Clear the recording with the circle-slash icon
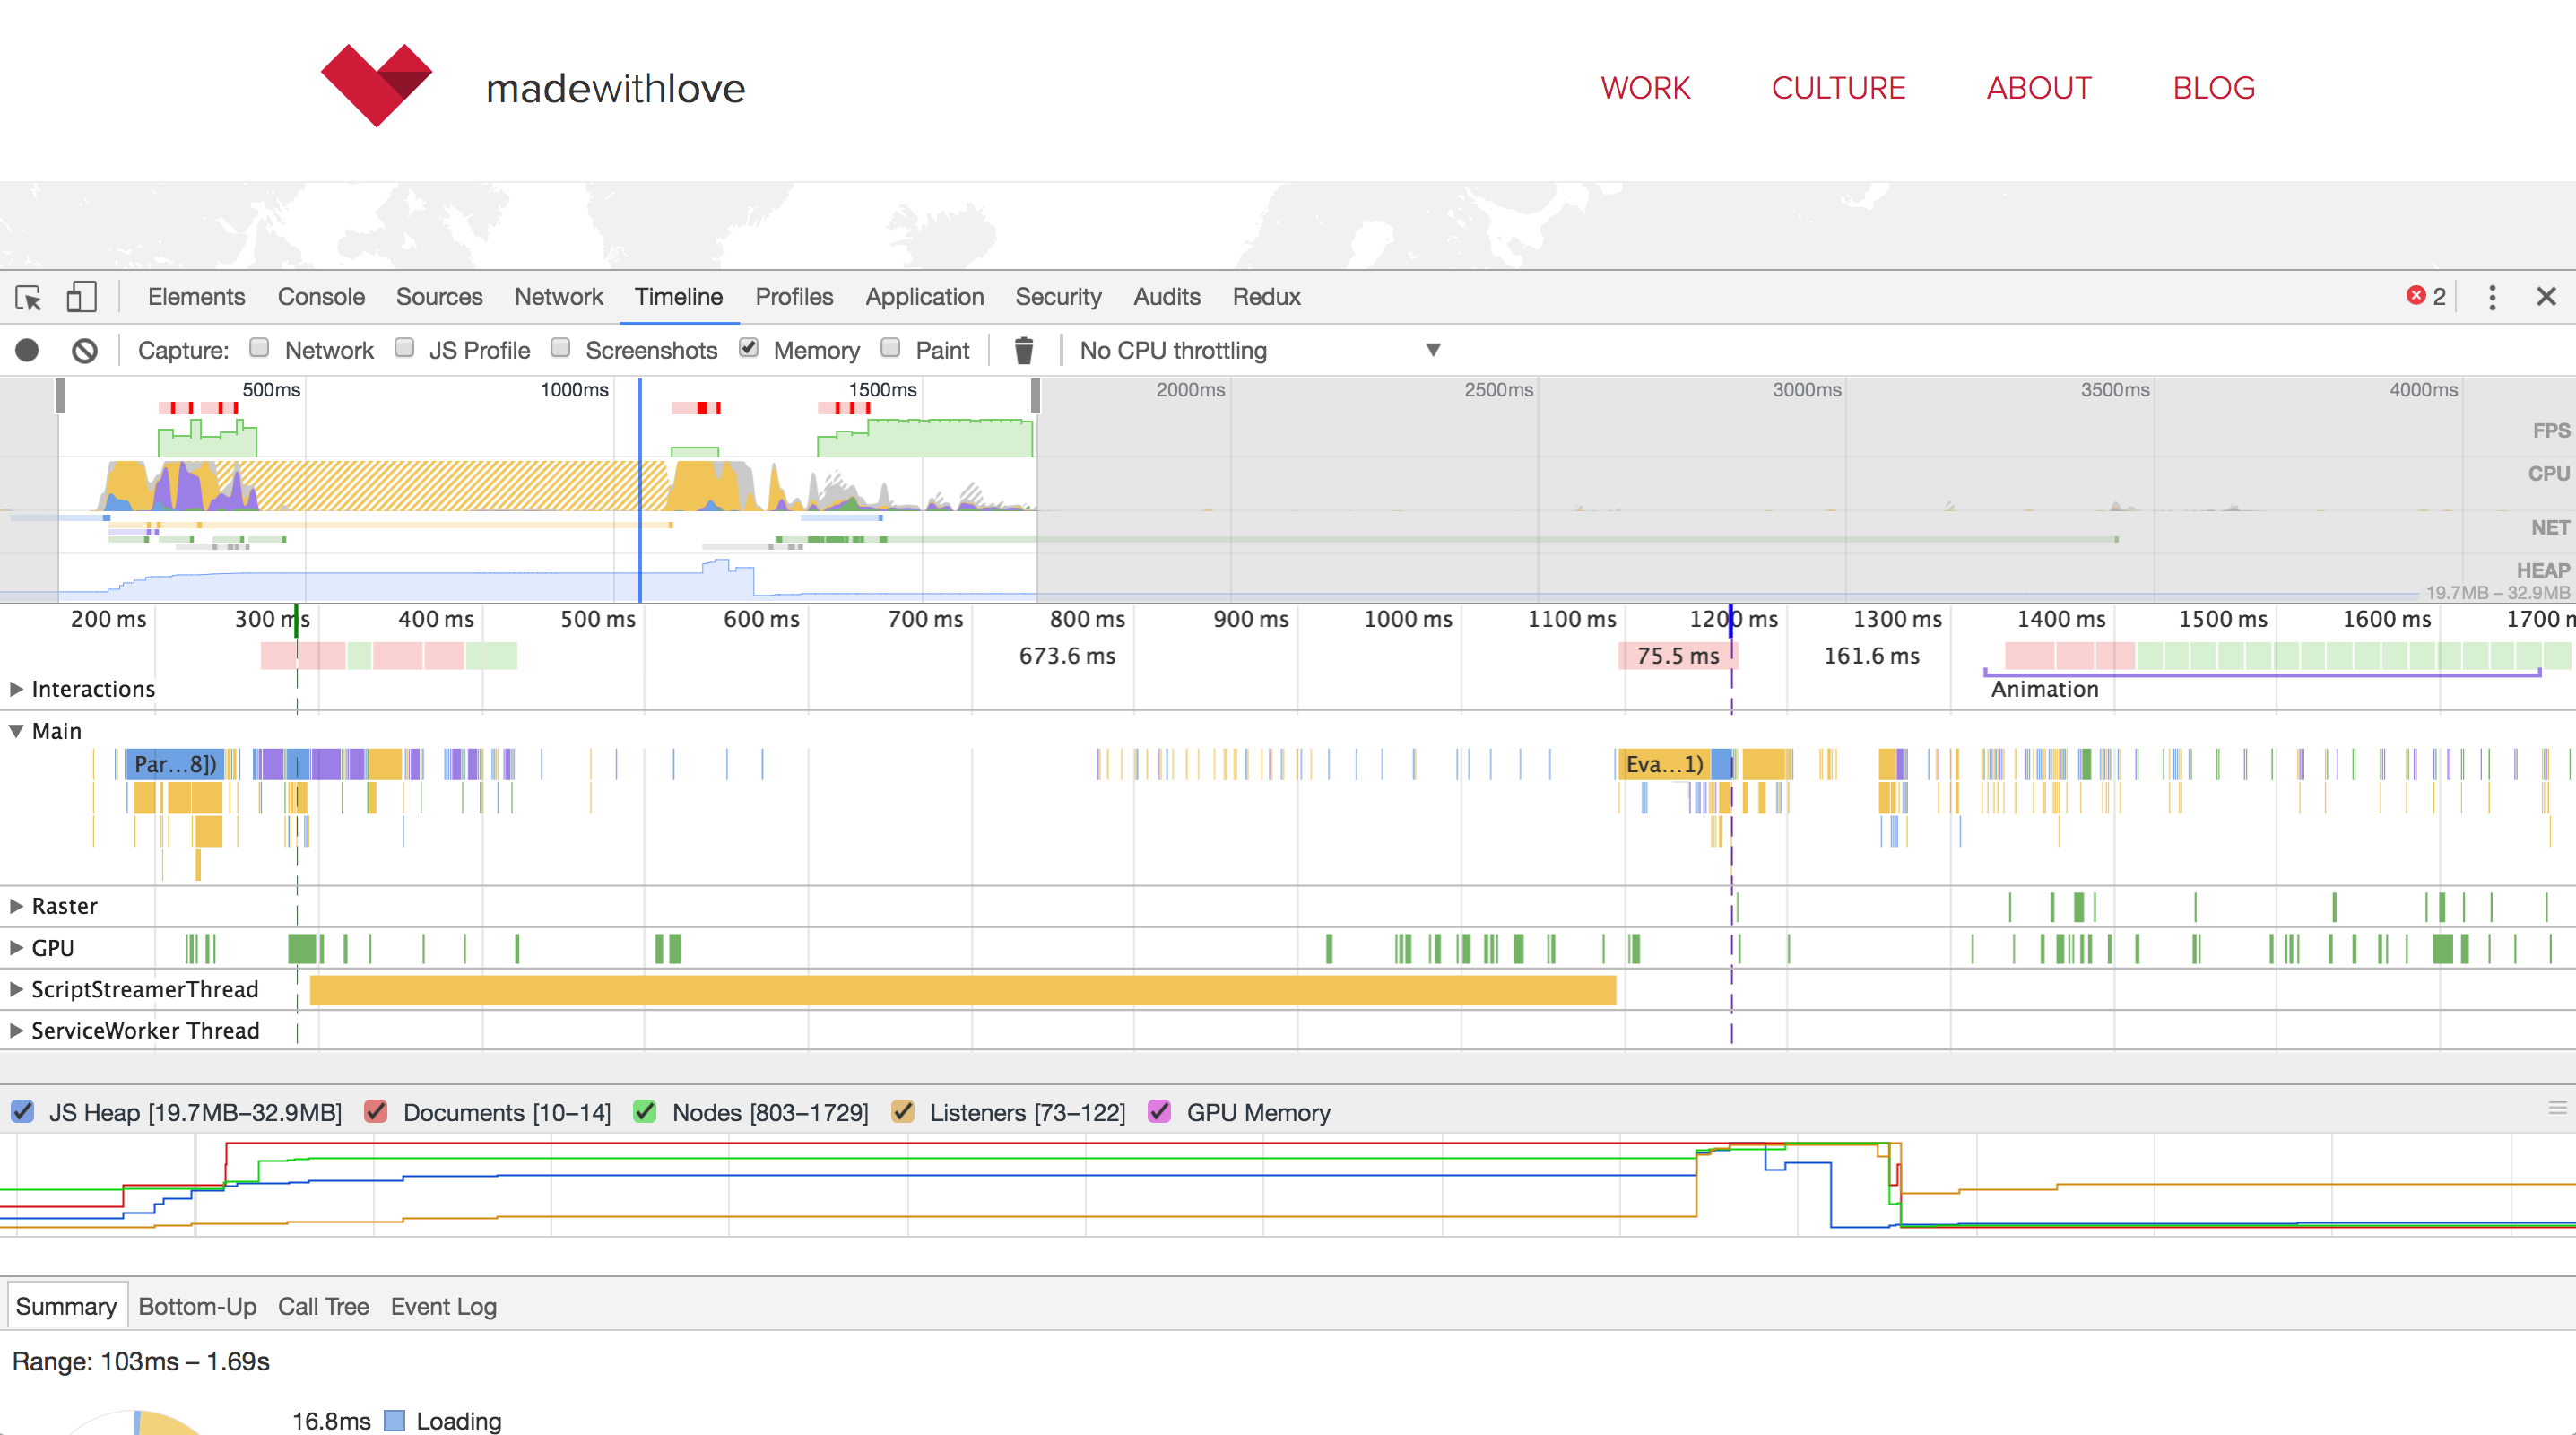This screenshot has height=1435, width=2576. tap(85, 350)
